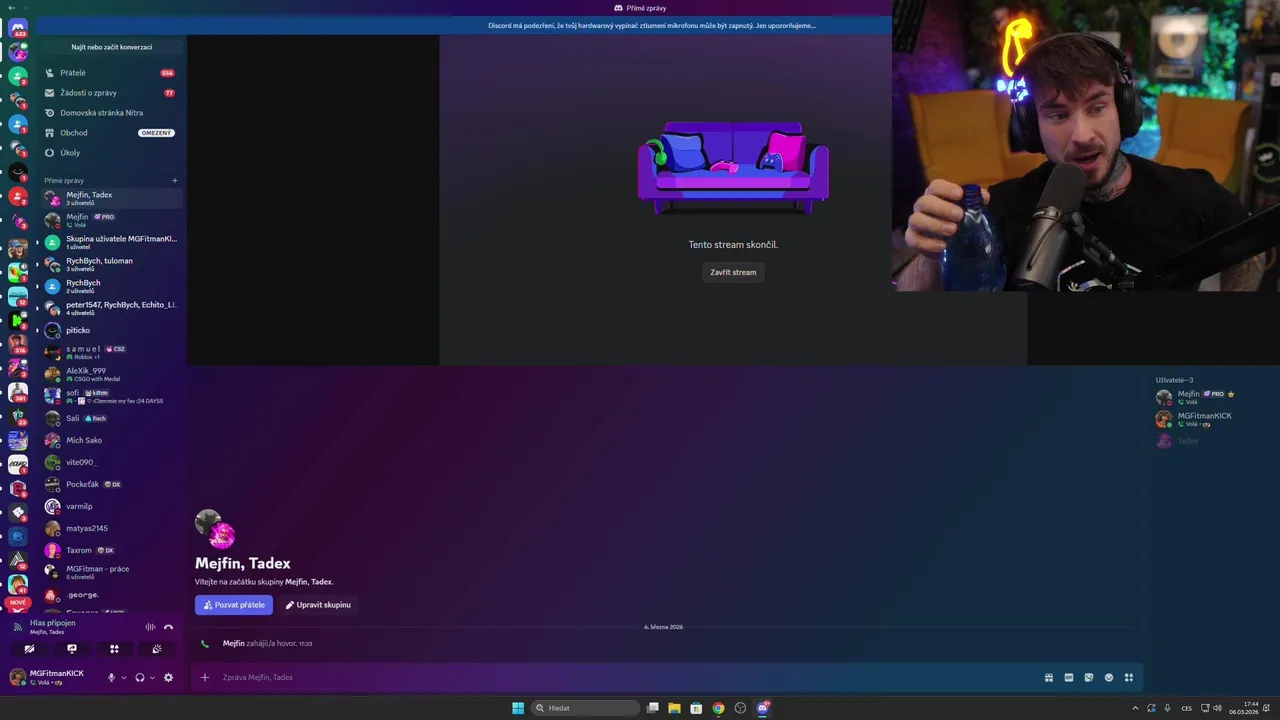Open 'peter1547, RychBych, Echito' group
The image size is (1280, 720).
111,308
